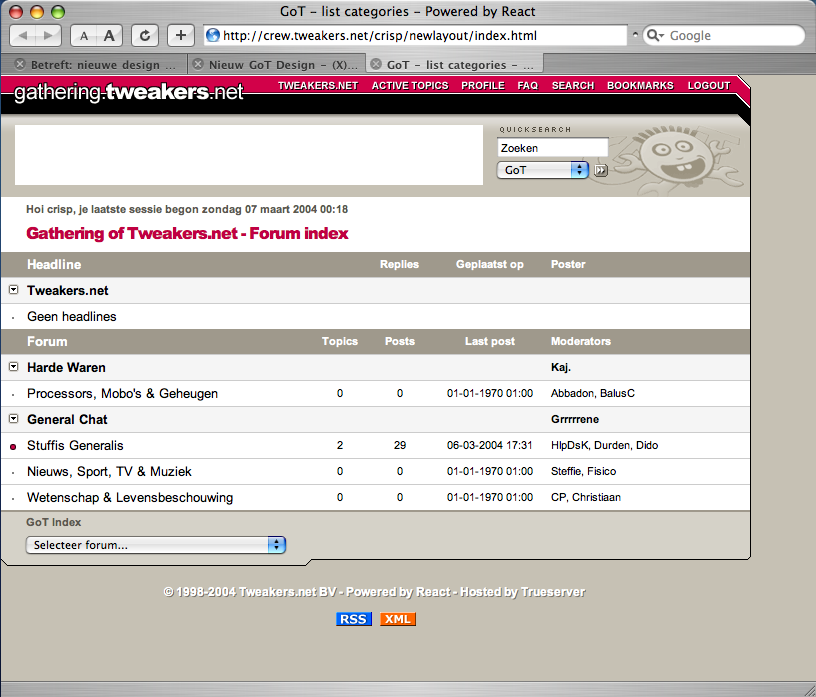Click moderator 'Grrrrrene' in General Chat row

click(575, 420)
